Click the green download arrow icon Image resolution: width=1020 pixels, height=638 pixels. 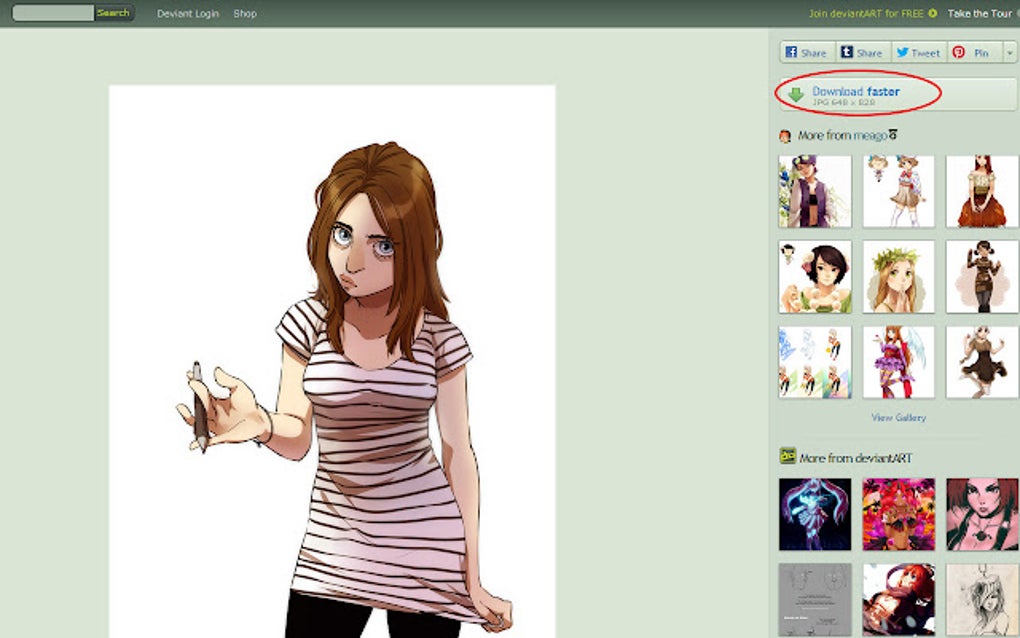tap(796, 92)
